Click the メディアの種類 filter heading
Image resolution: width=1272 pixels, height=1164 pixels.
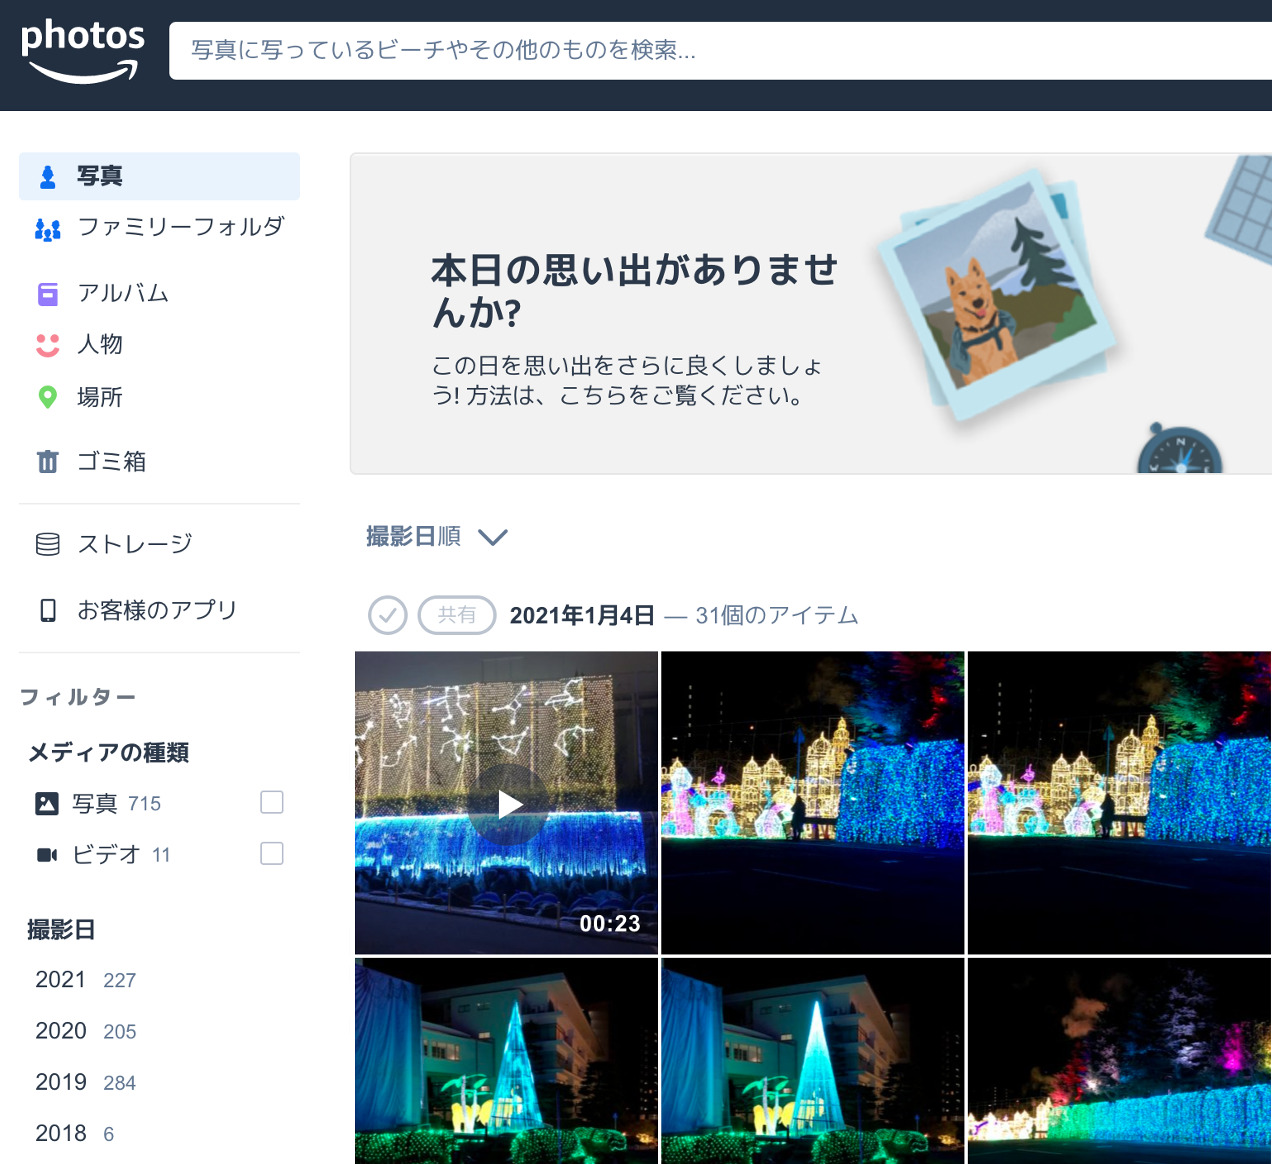108,753
